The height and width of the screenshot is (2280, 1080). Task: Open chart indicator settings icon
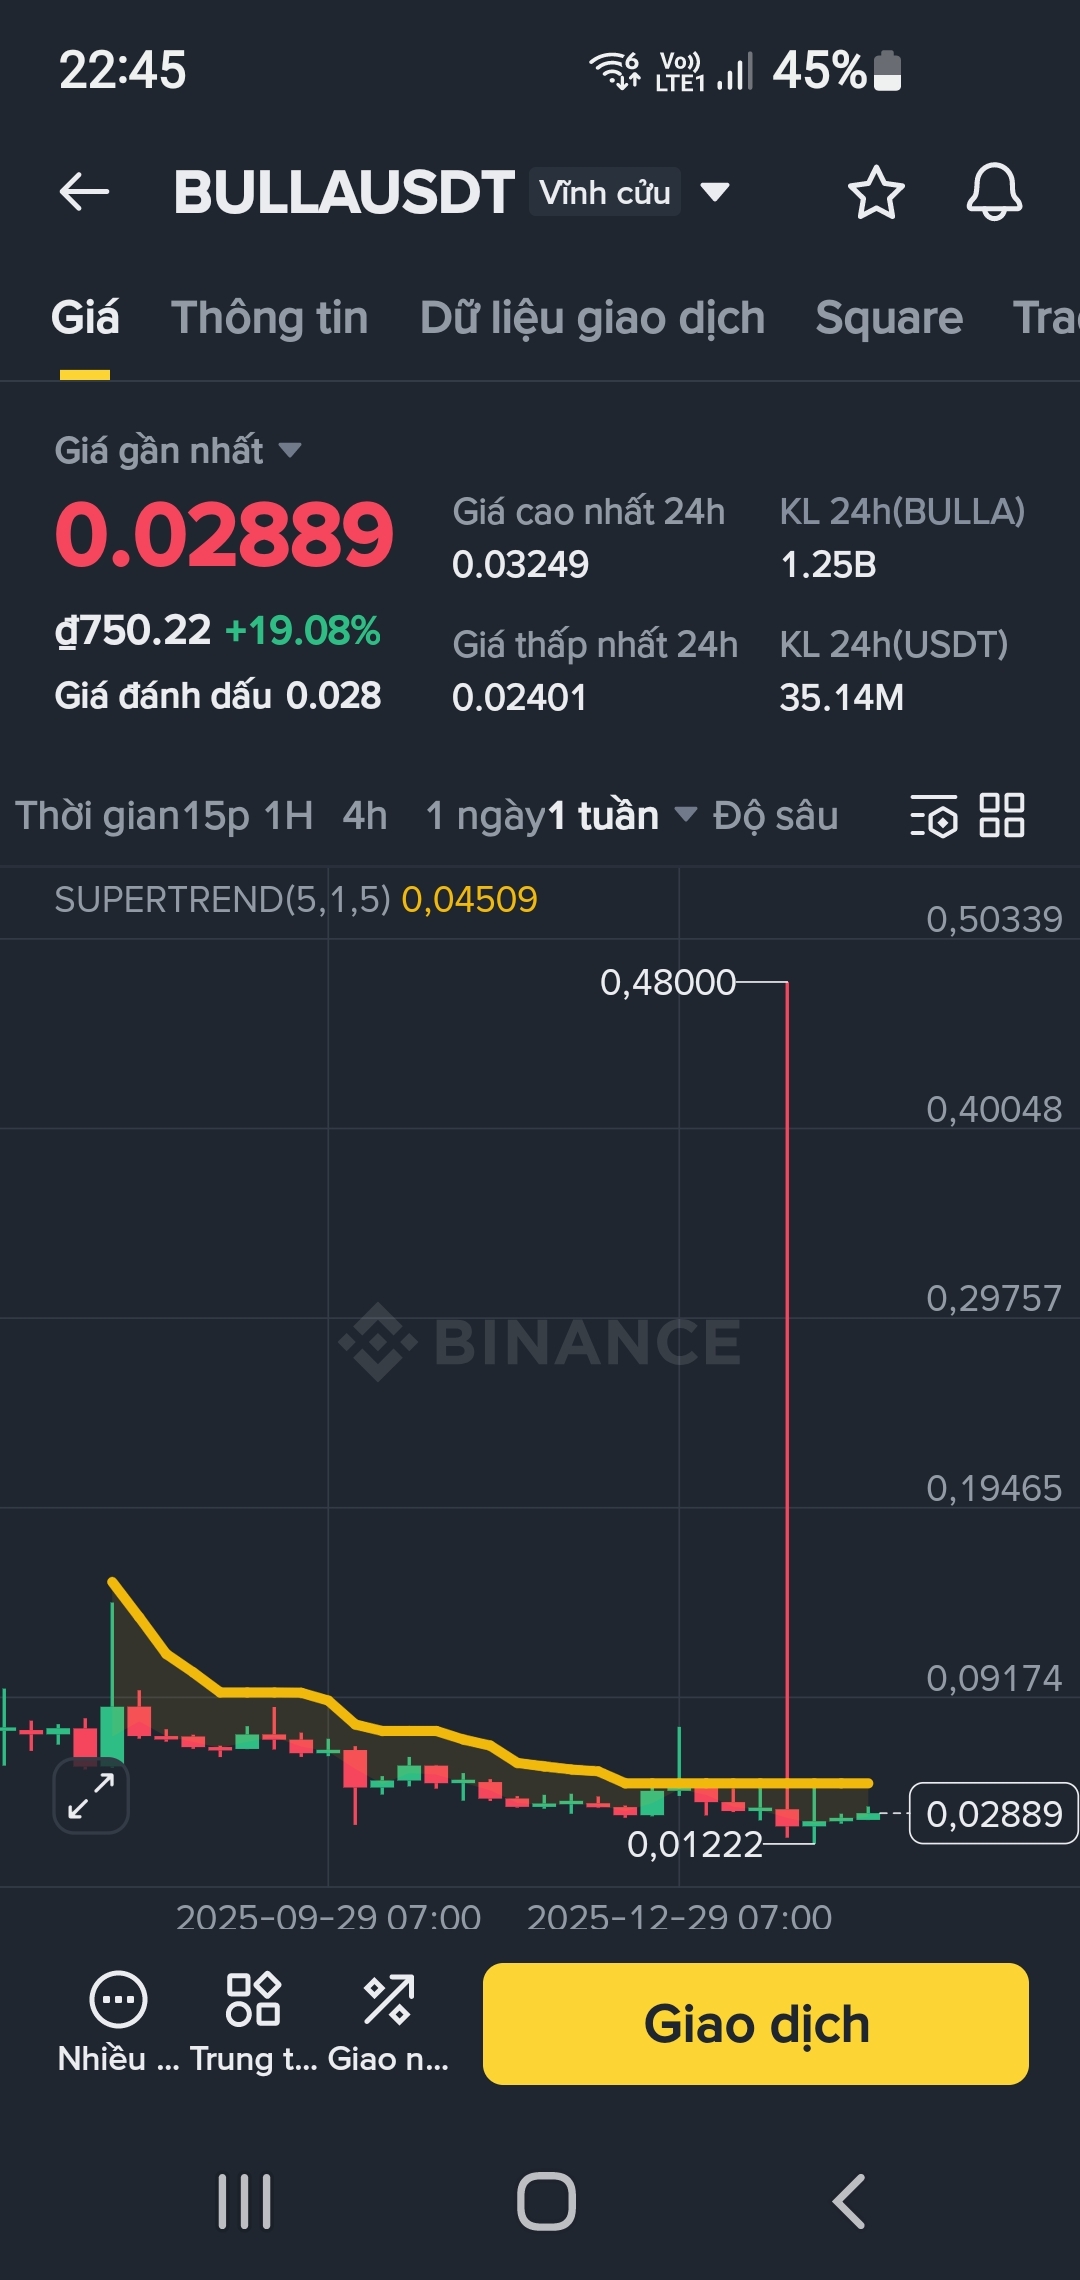(934, 816)
